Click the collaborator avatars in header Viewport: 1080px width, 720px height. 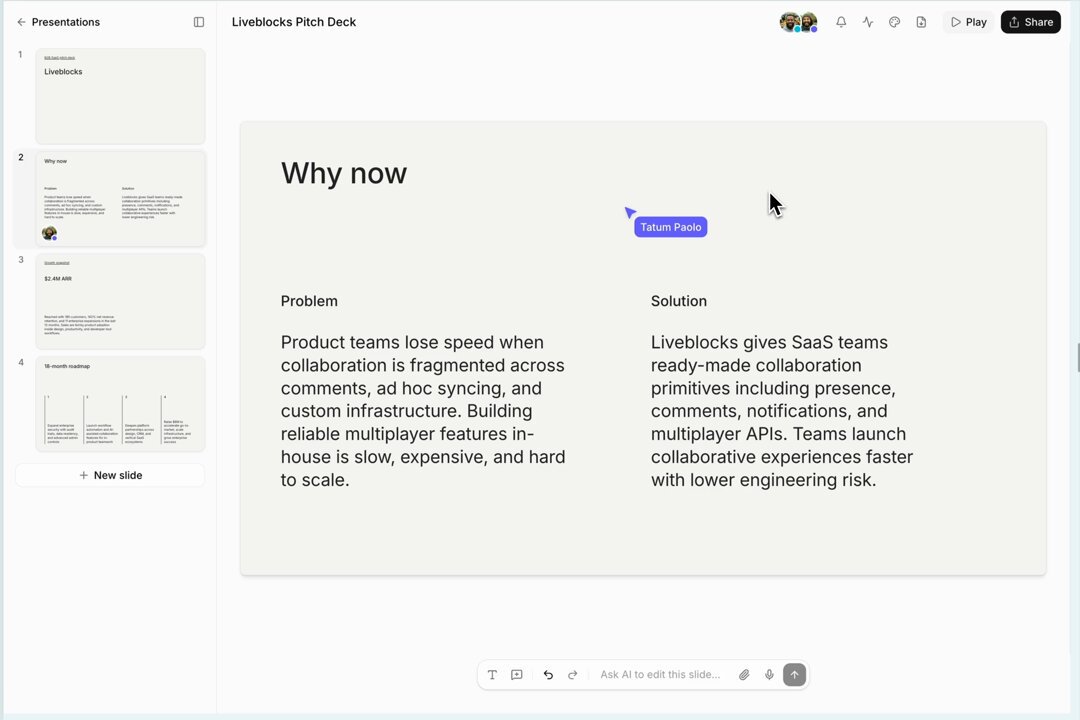pyautogui.click(x=798, y=22)
